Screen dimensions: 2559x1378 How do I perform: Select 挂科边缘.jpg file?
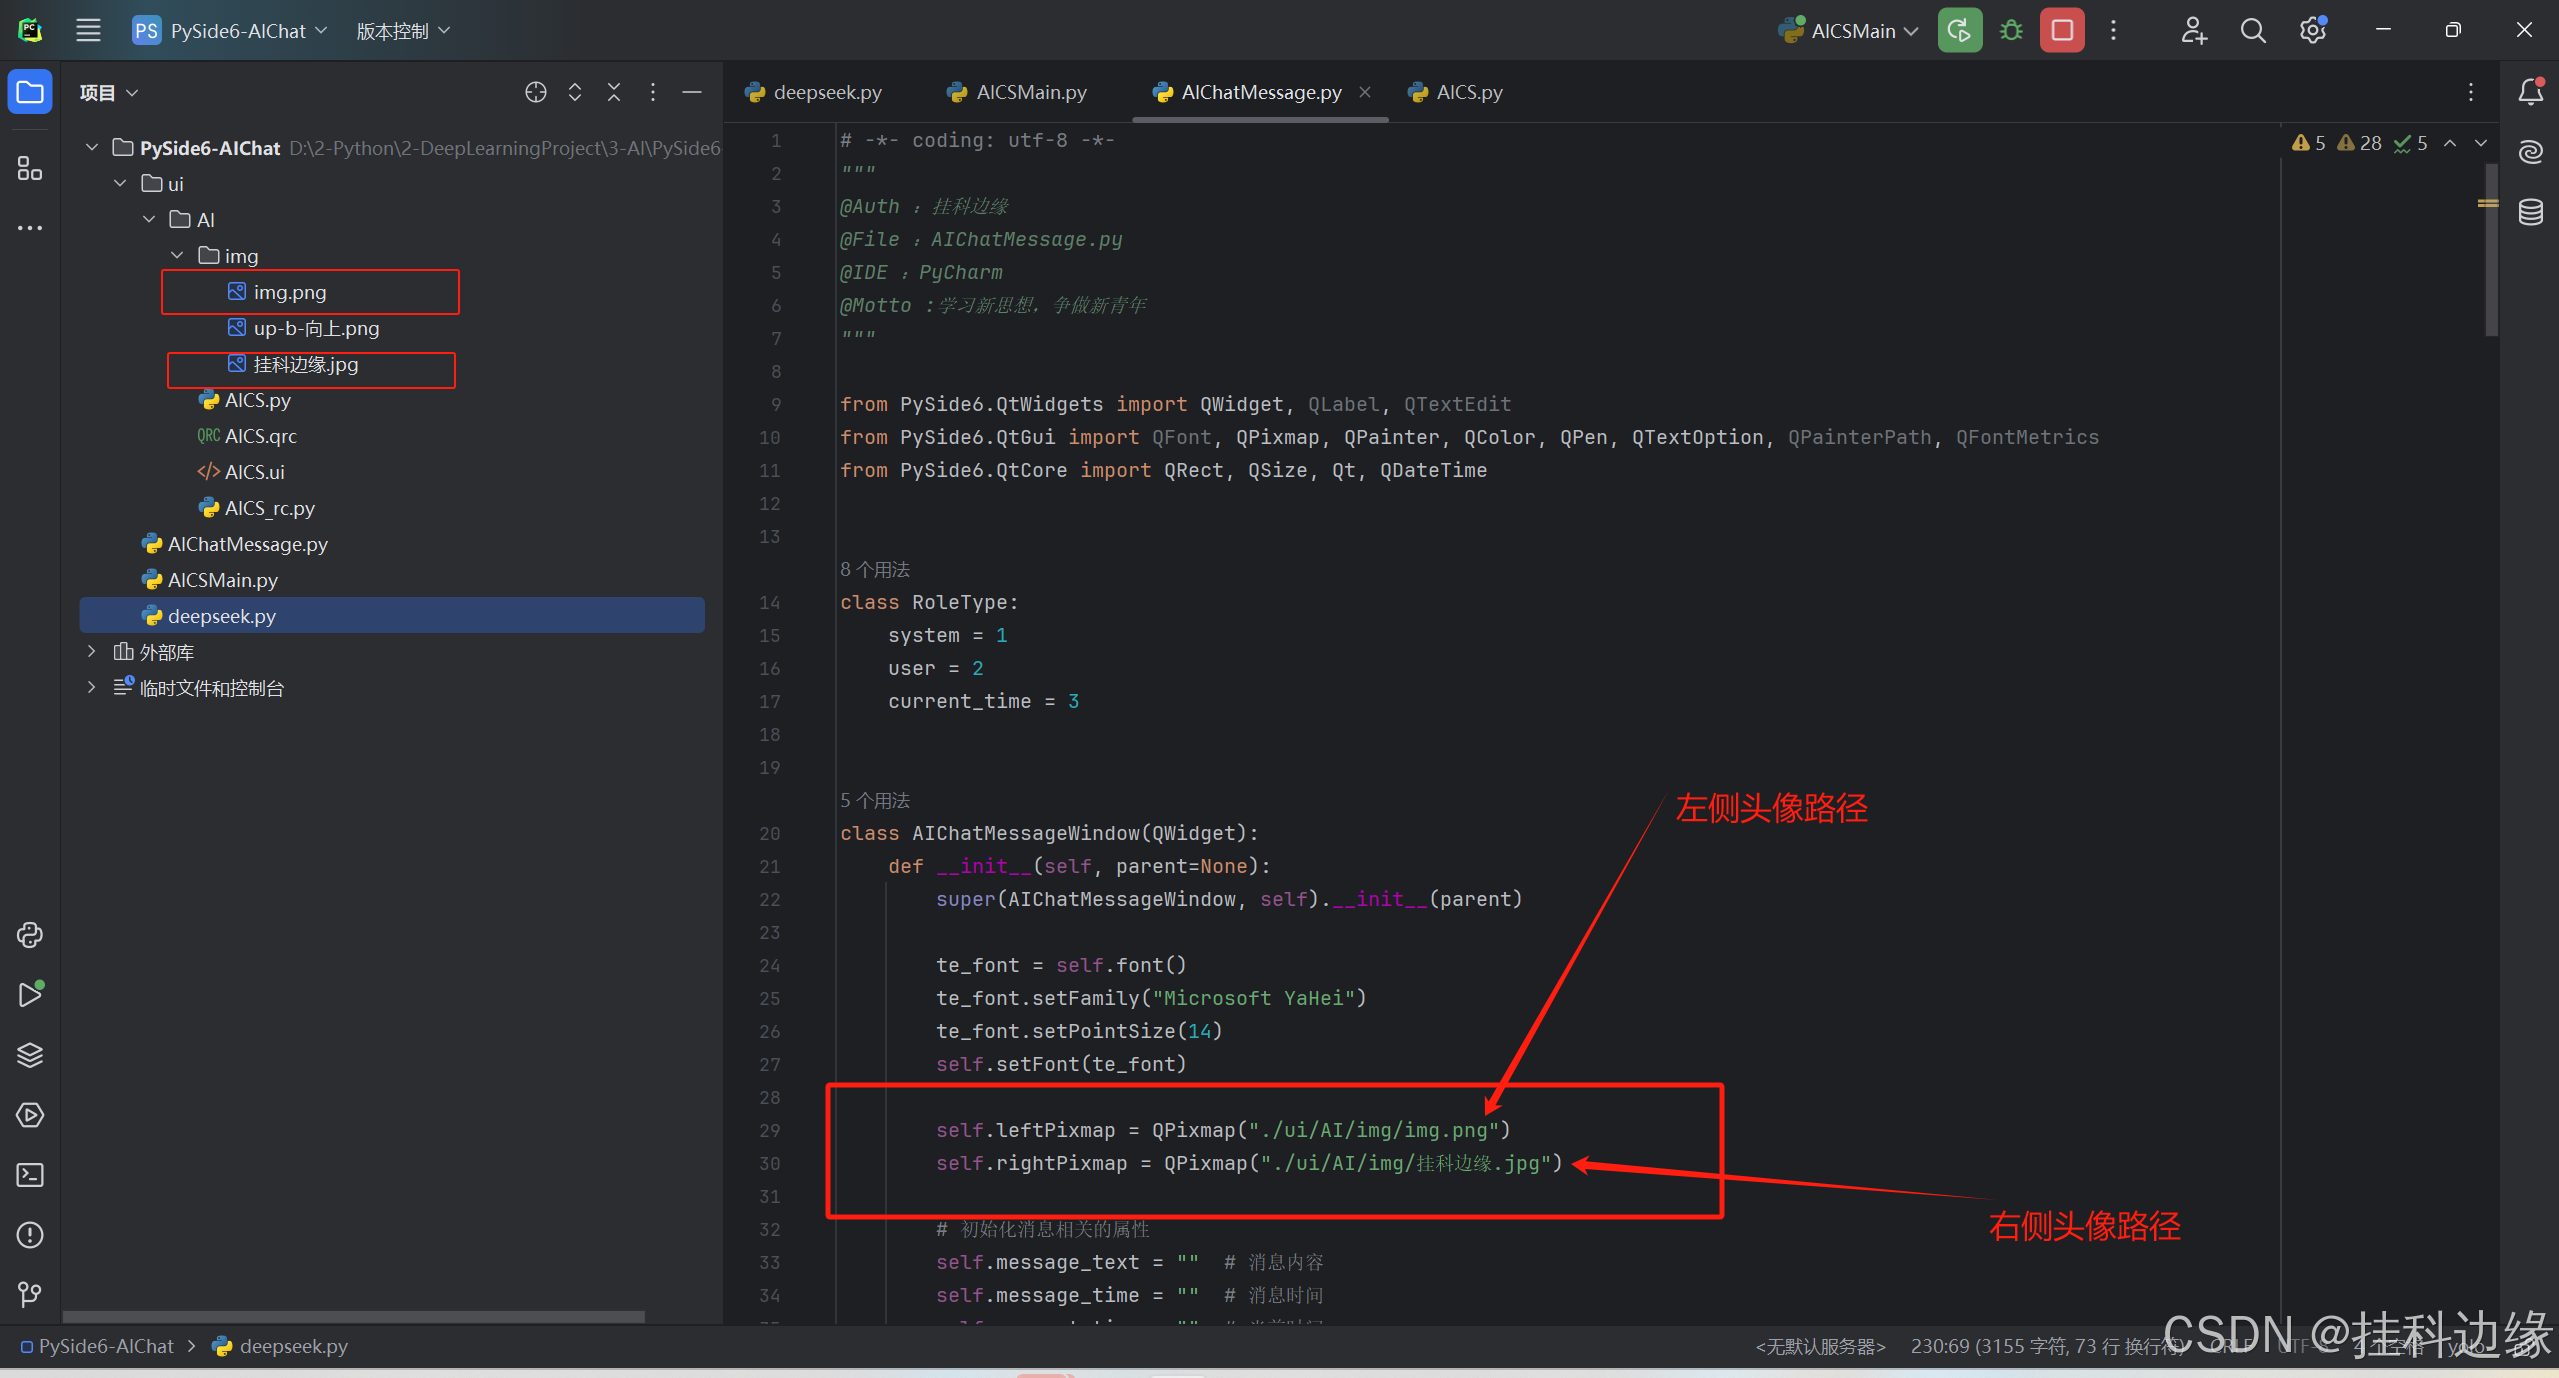tap(306, 364)
